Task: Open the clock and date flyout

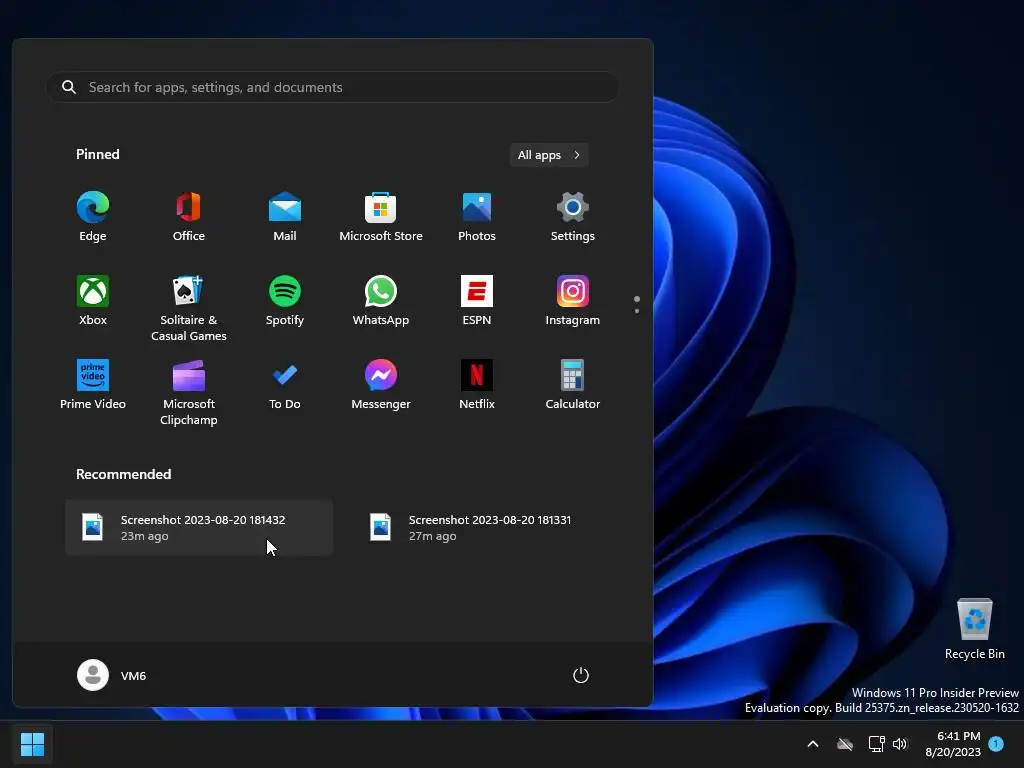Action: pyautogui.click(x=953, y=744)
